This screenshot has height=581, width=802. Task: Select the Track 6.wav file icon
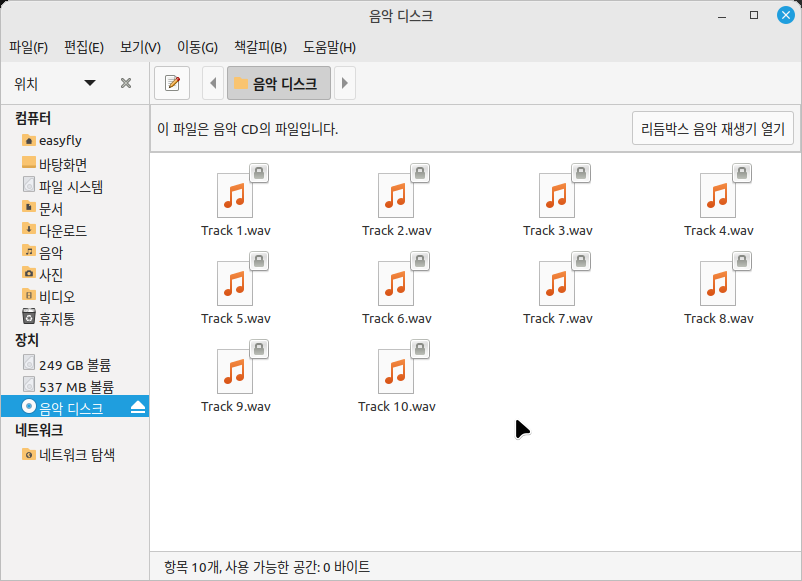click(x=396, y=283)
